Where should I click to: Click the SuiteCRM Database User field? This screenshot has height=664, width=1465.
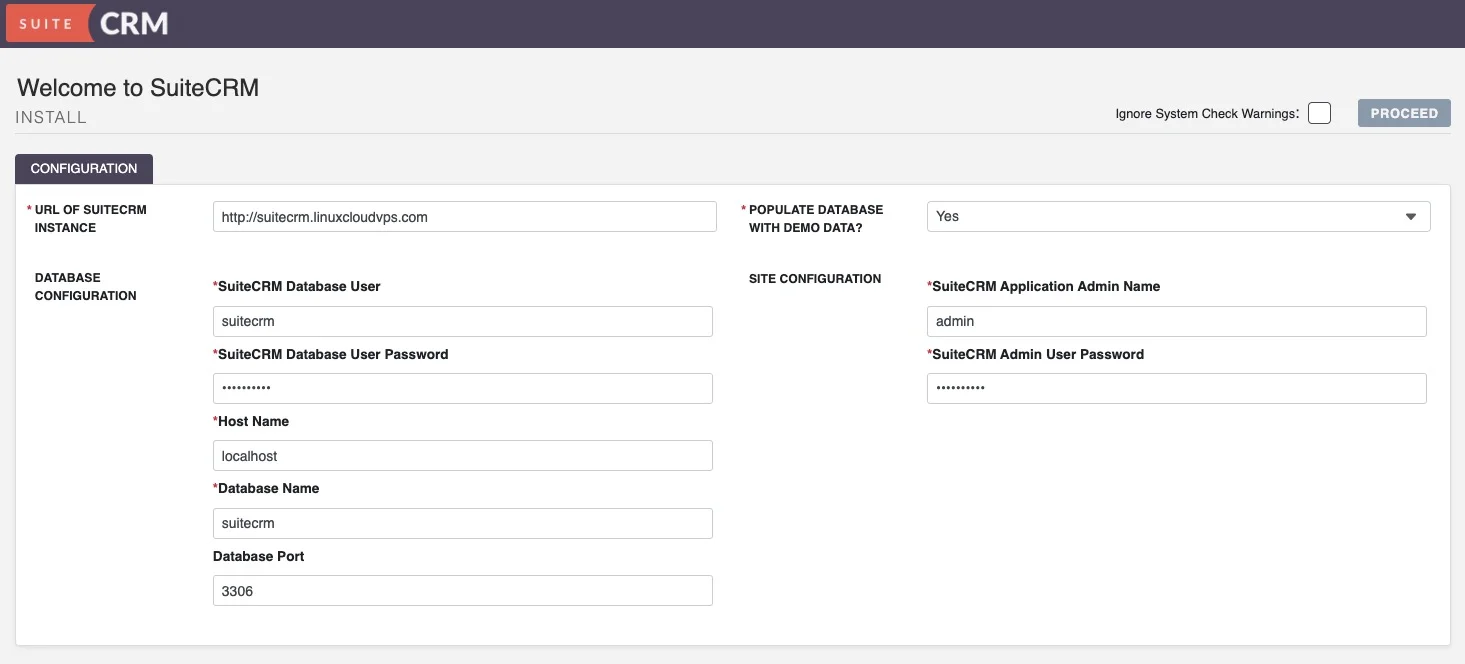462,322
